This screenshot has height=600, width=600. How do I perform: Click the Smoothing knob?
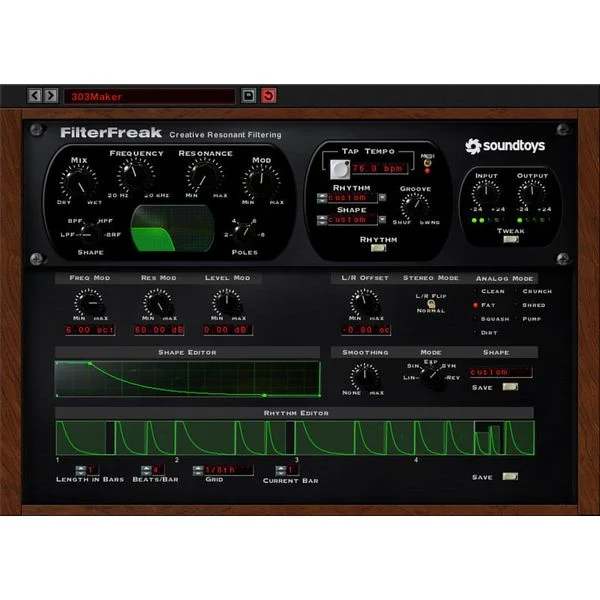pos(365,377)
